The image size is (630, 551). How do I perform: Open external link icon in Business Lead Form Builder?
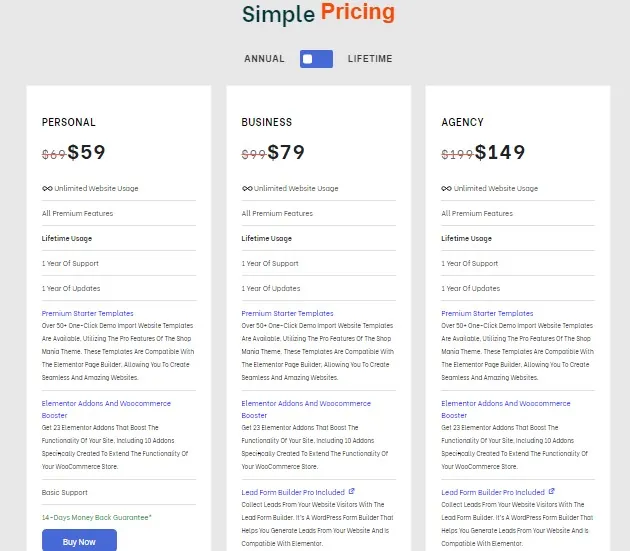click(352, 491)
